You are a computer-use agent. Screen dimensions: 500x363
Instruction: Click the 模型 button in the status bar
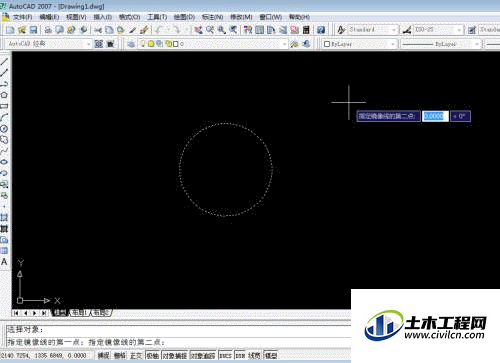tap(271, 356)
